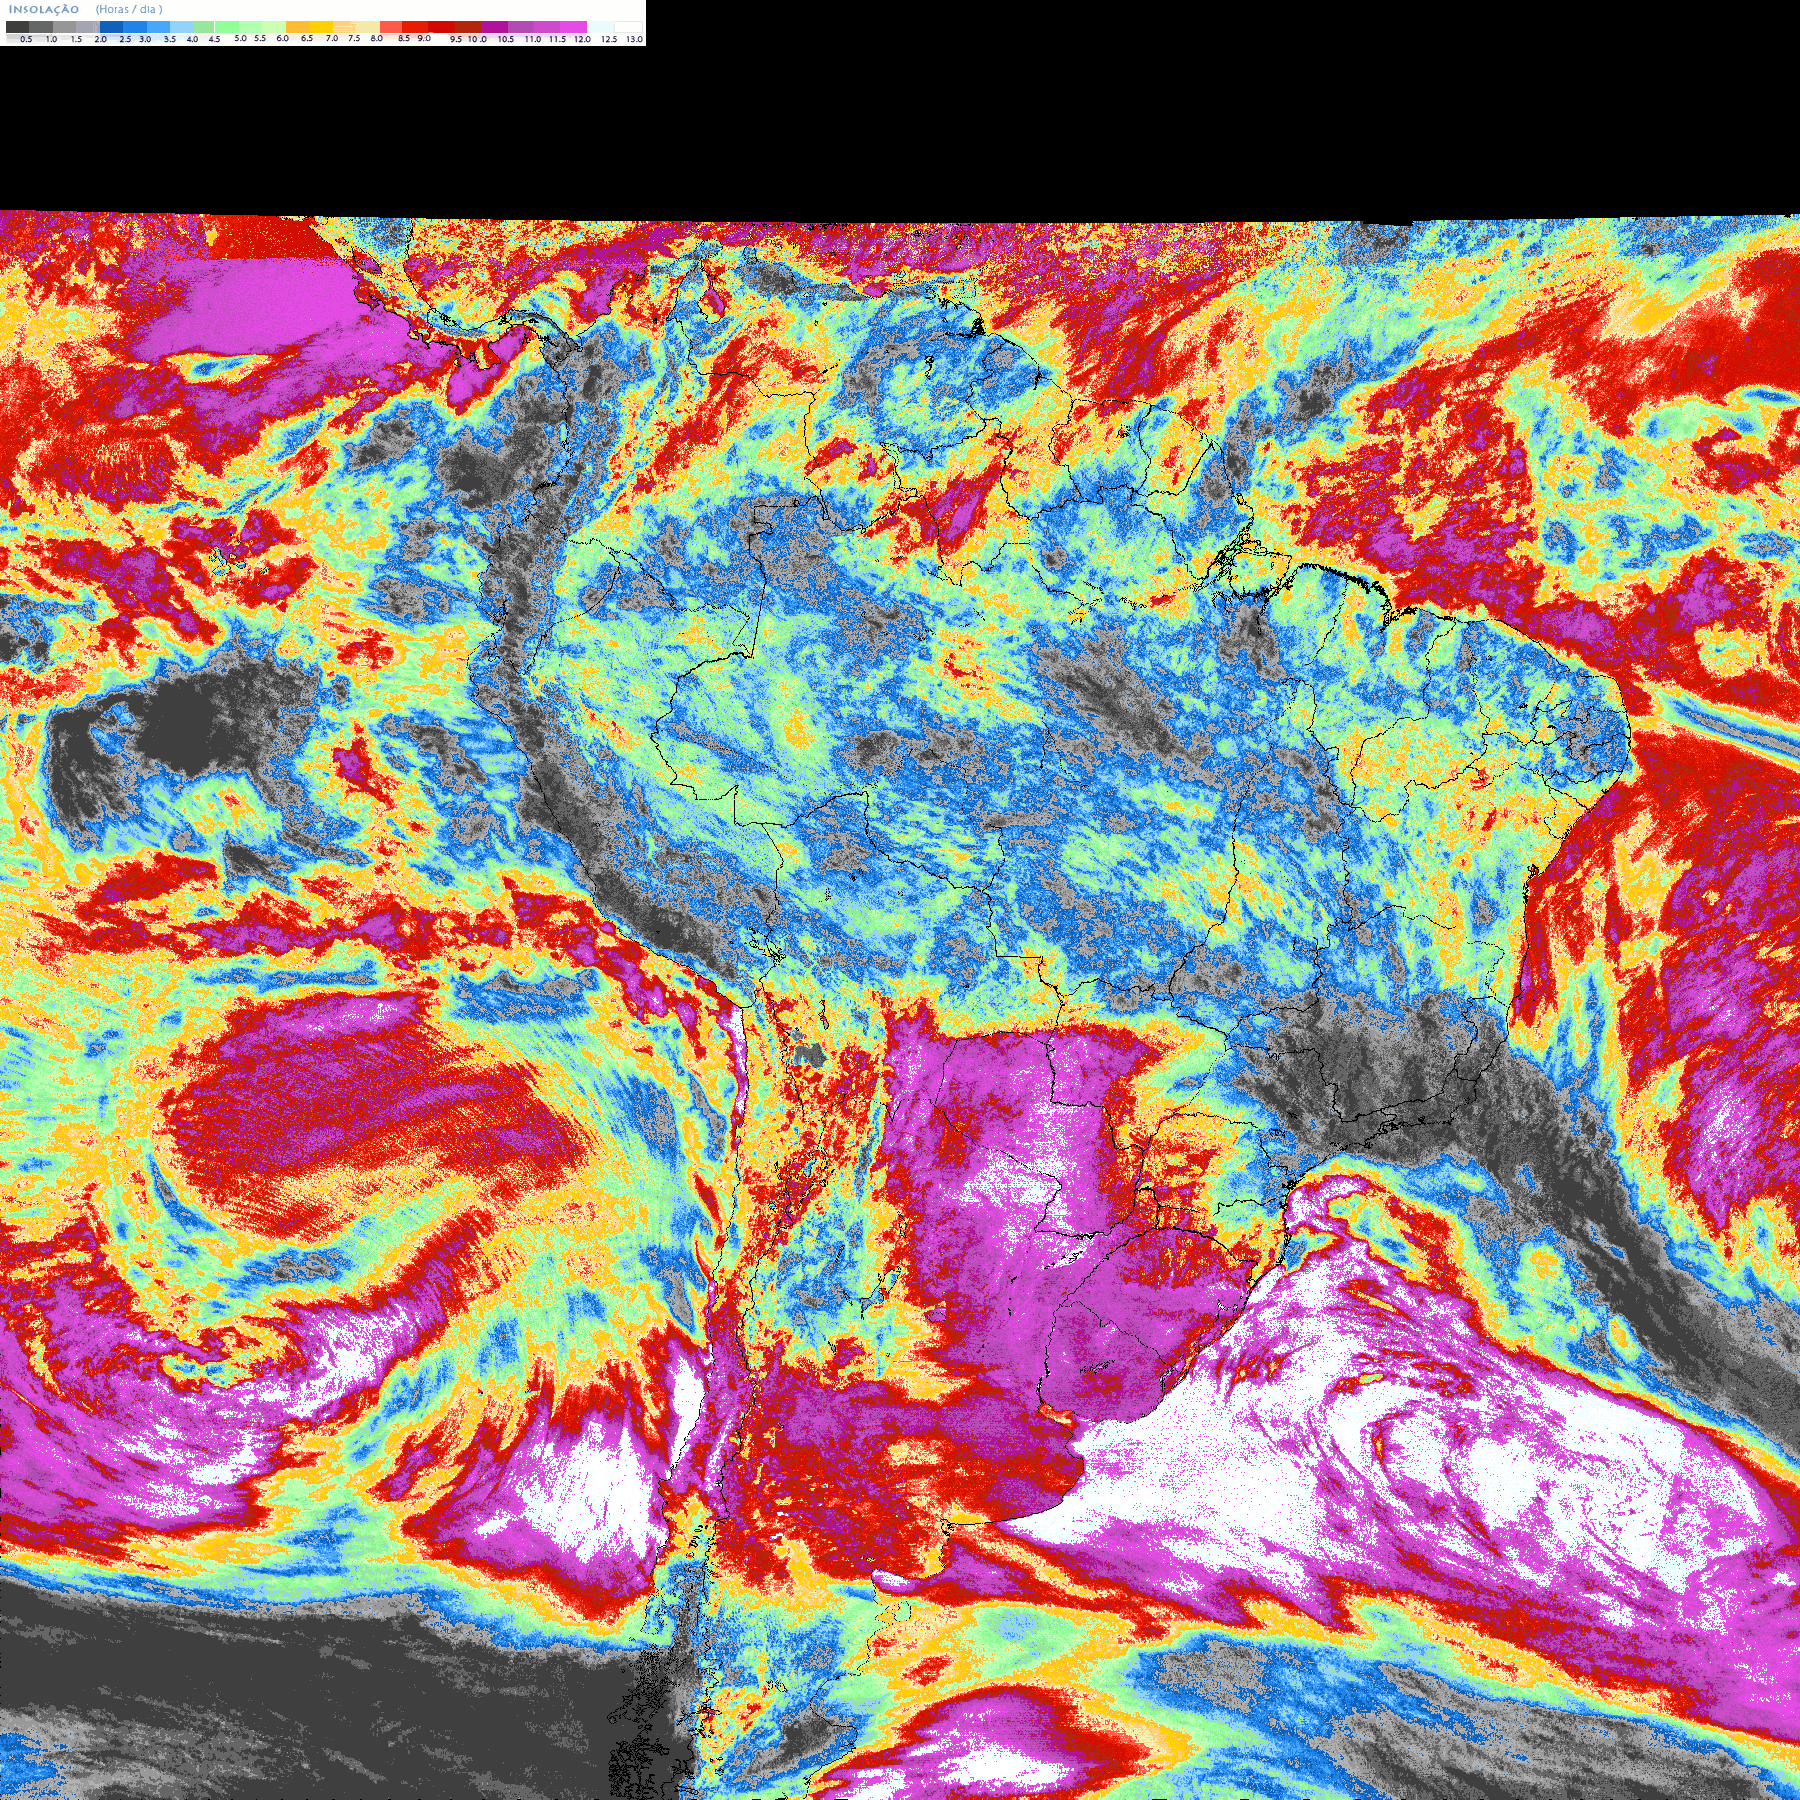Click the (Horas / dia) unit label
The height and width of the screenshot is (1800, 1800).
[129, 9]
